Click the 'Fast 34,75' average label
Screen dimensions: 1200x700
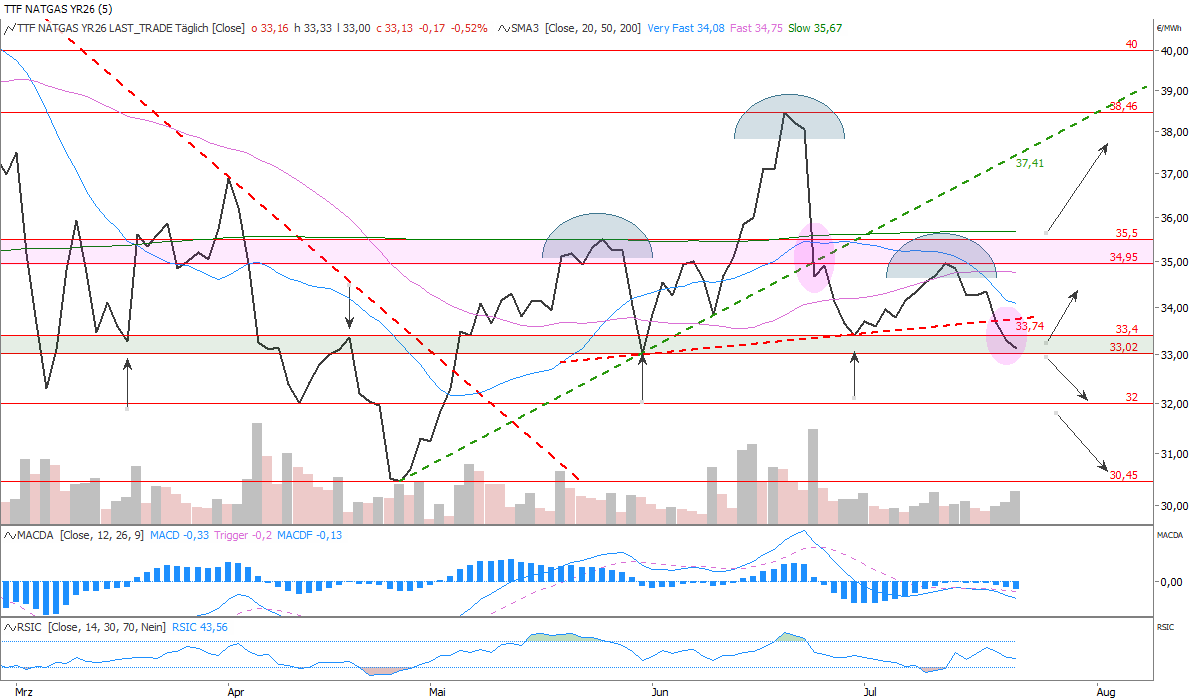click(x=756, y=28)
